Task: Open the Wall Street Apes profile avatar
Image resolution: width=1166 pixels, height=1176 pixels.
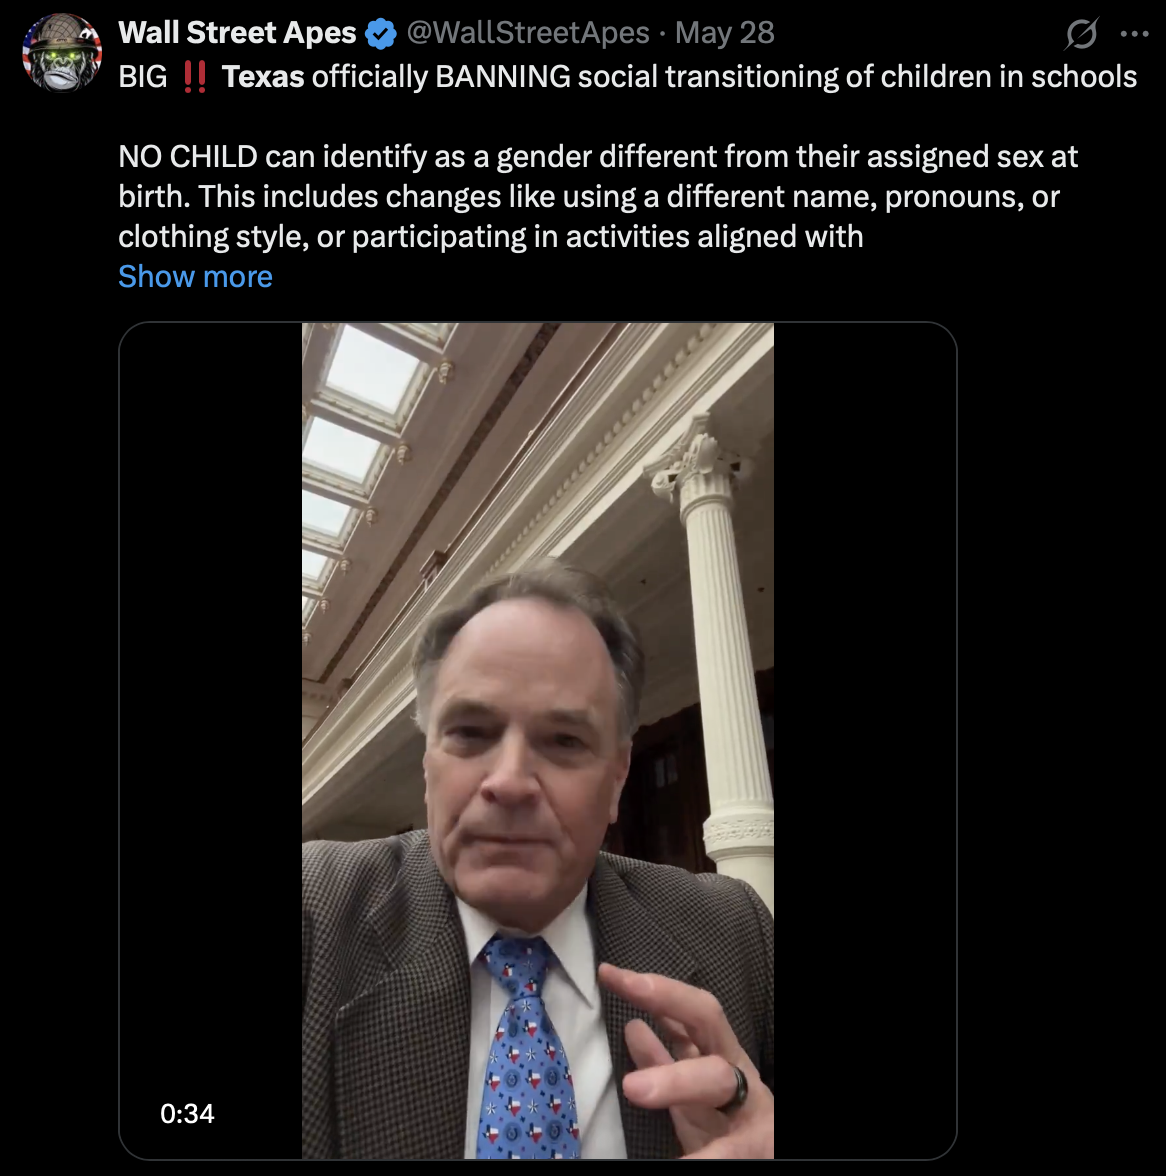Action: (x=61, y=53)
